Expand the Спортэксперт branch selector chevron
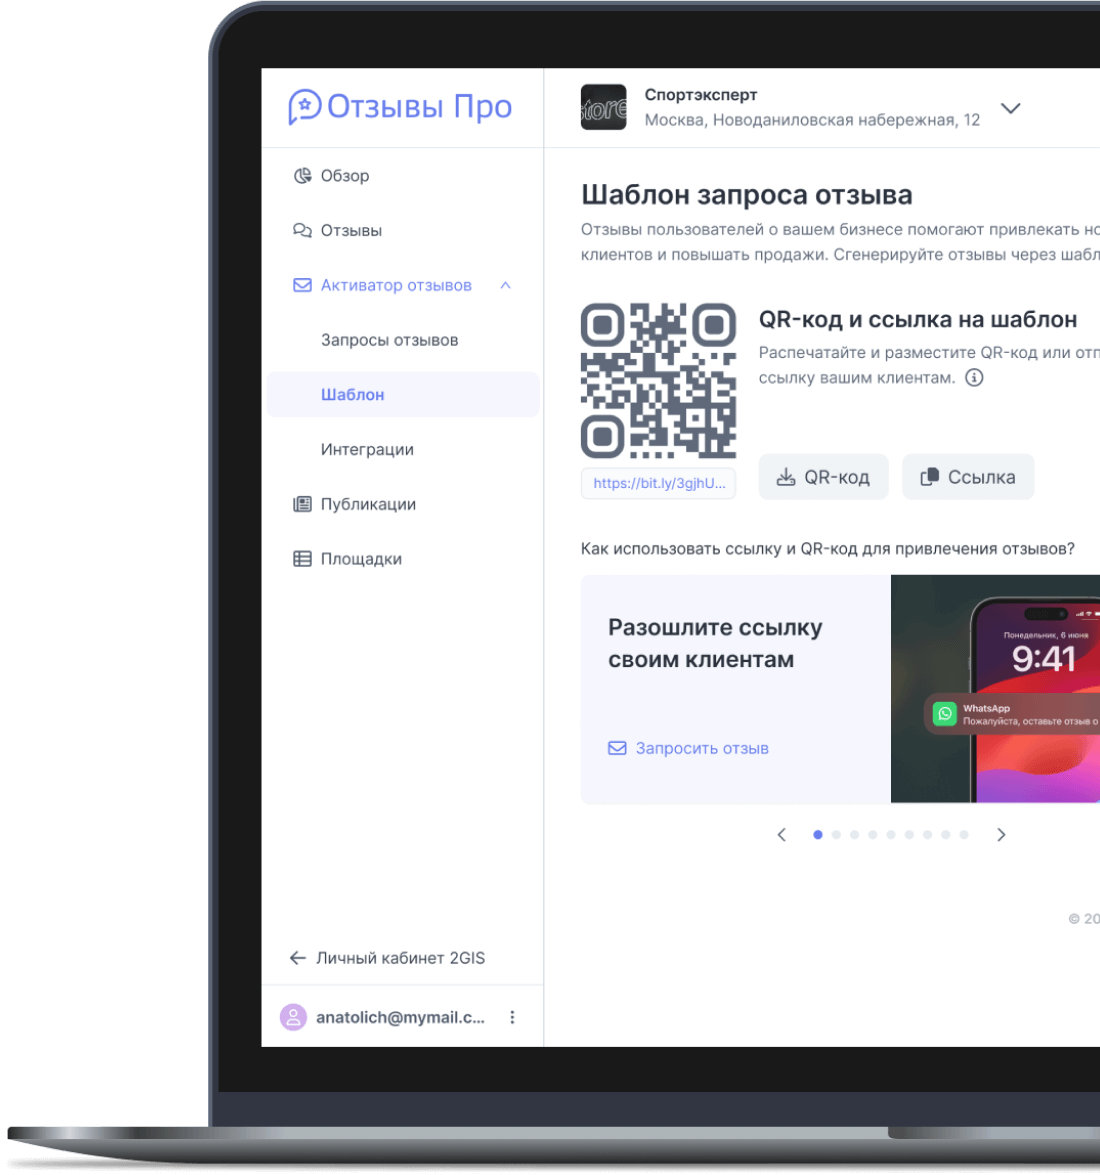This screenshot has width=1100, height=1175. click(x=1011, y=108)
